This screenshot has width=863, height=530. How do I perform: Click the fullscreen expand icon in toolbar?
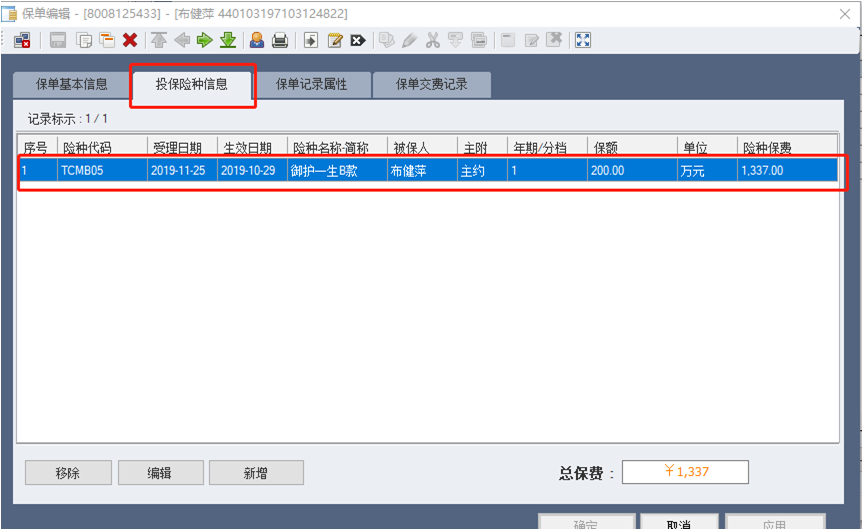pyautogui.click(x=583, y=40)
